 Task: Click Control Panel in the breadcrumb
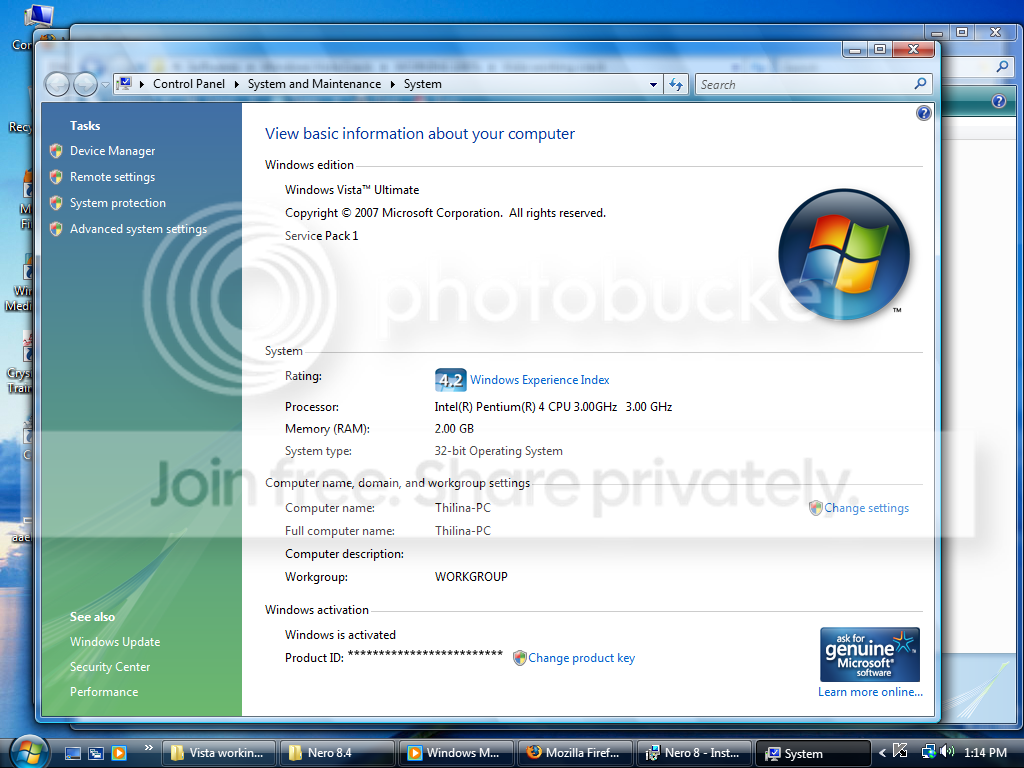(x=189, y=84)
